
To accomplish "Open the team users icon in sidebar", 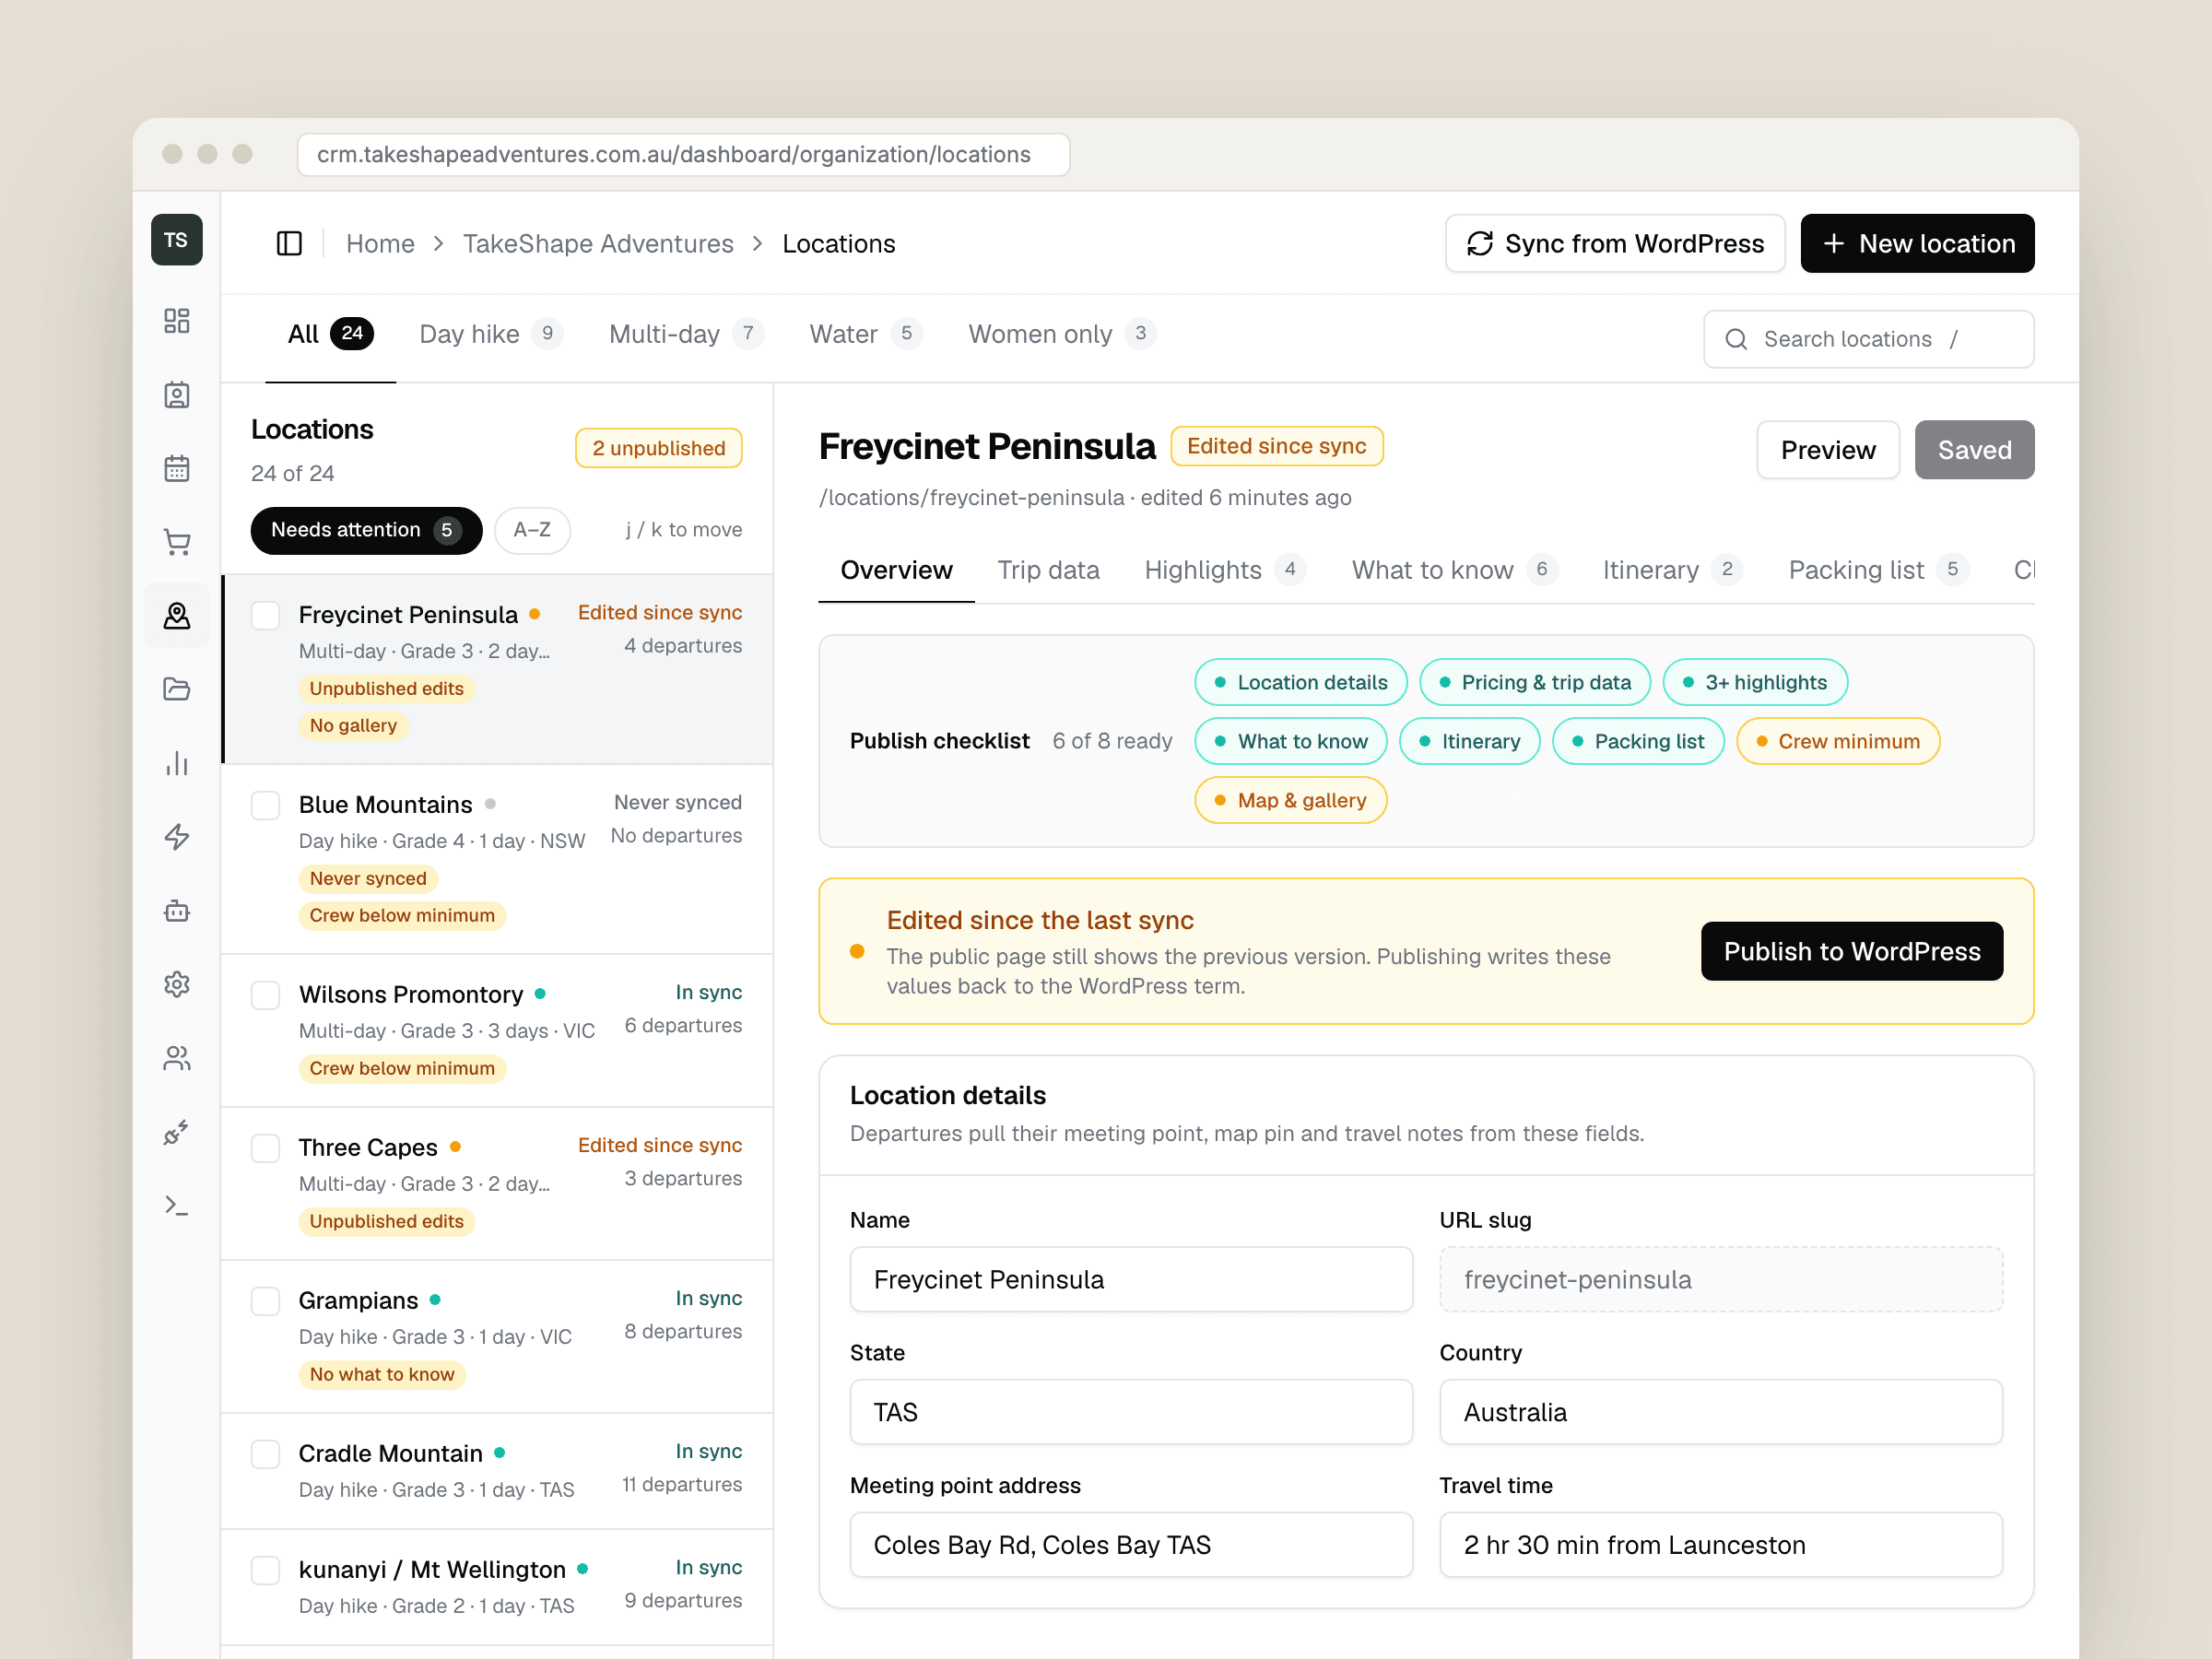I will click(x=177, y=1058).
